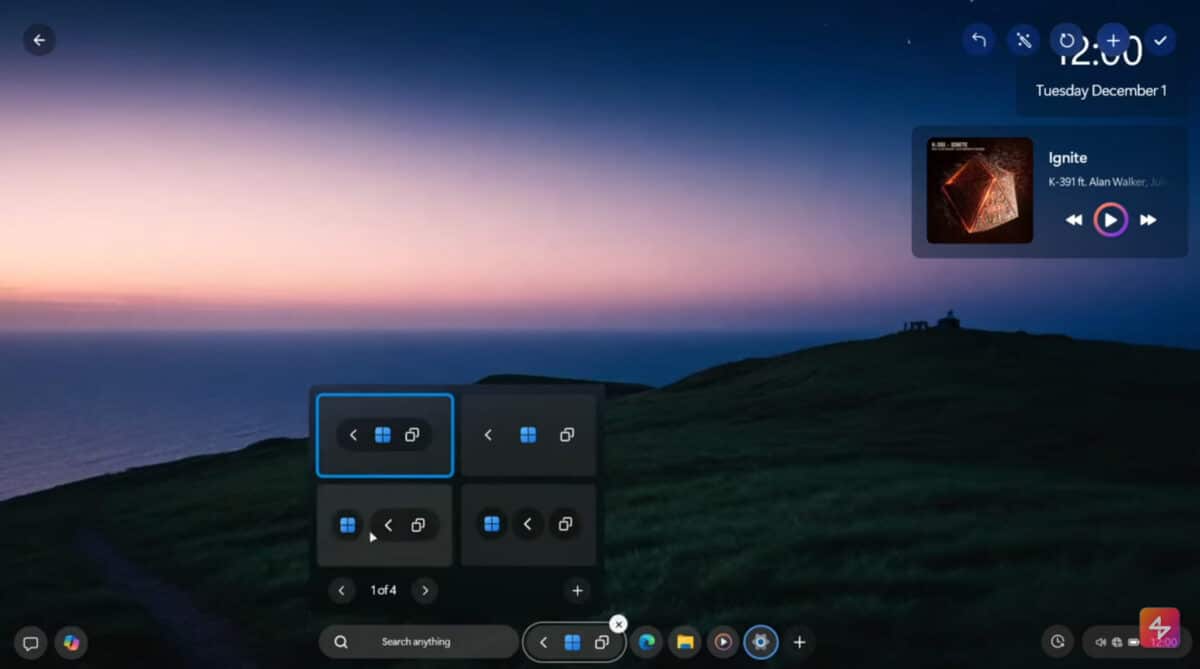Play the Ignite track in the music widget
Screen dimensions: 1200x669
pos(1110,219)
